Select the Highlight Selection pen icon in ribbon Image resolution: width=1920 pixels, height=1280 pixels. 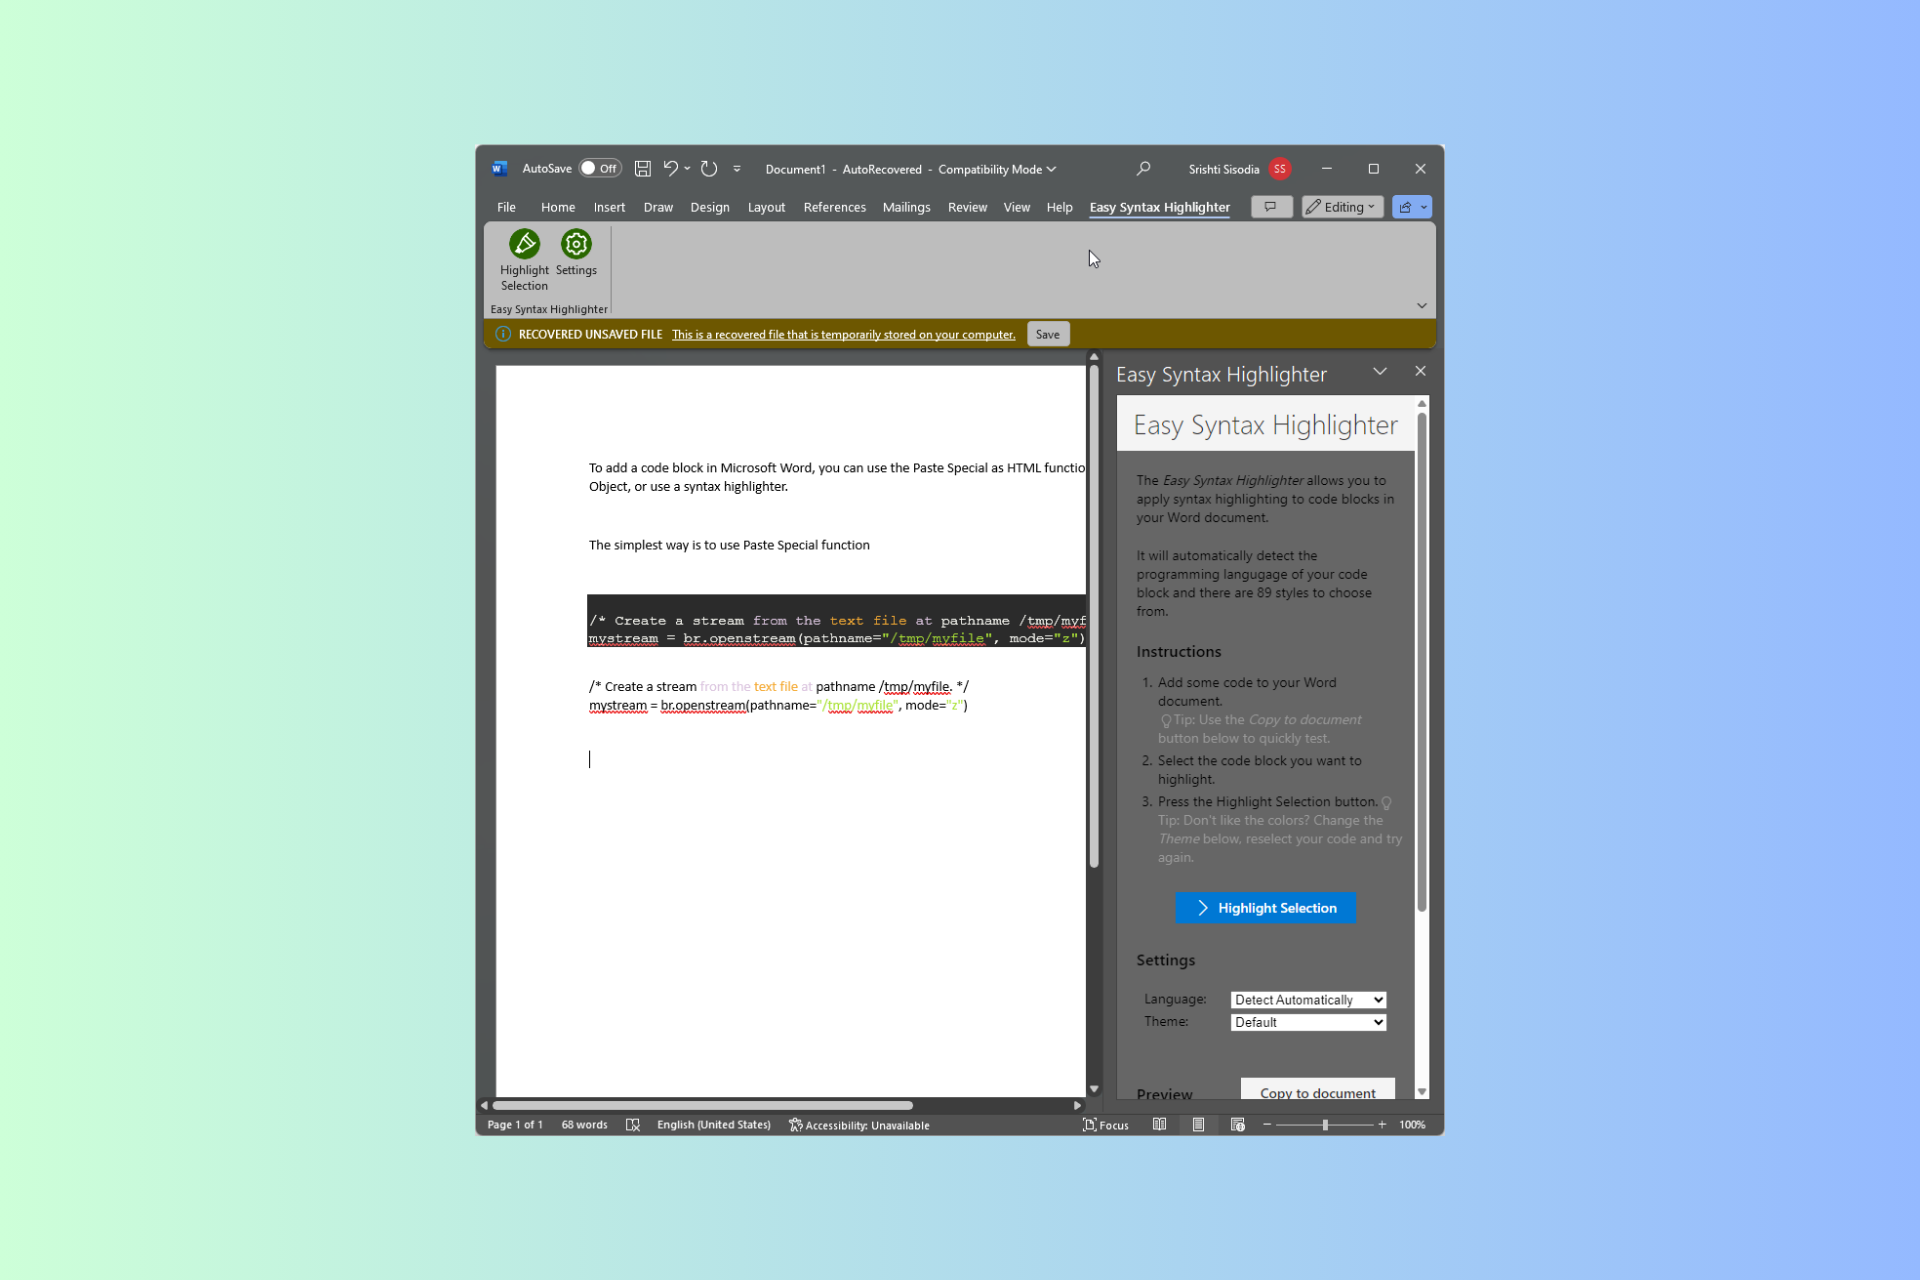click(523, 243)
